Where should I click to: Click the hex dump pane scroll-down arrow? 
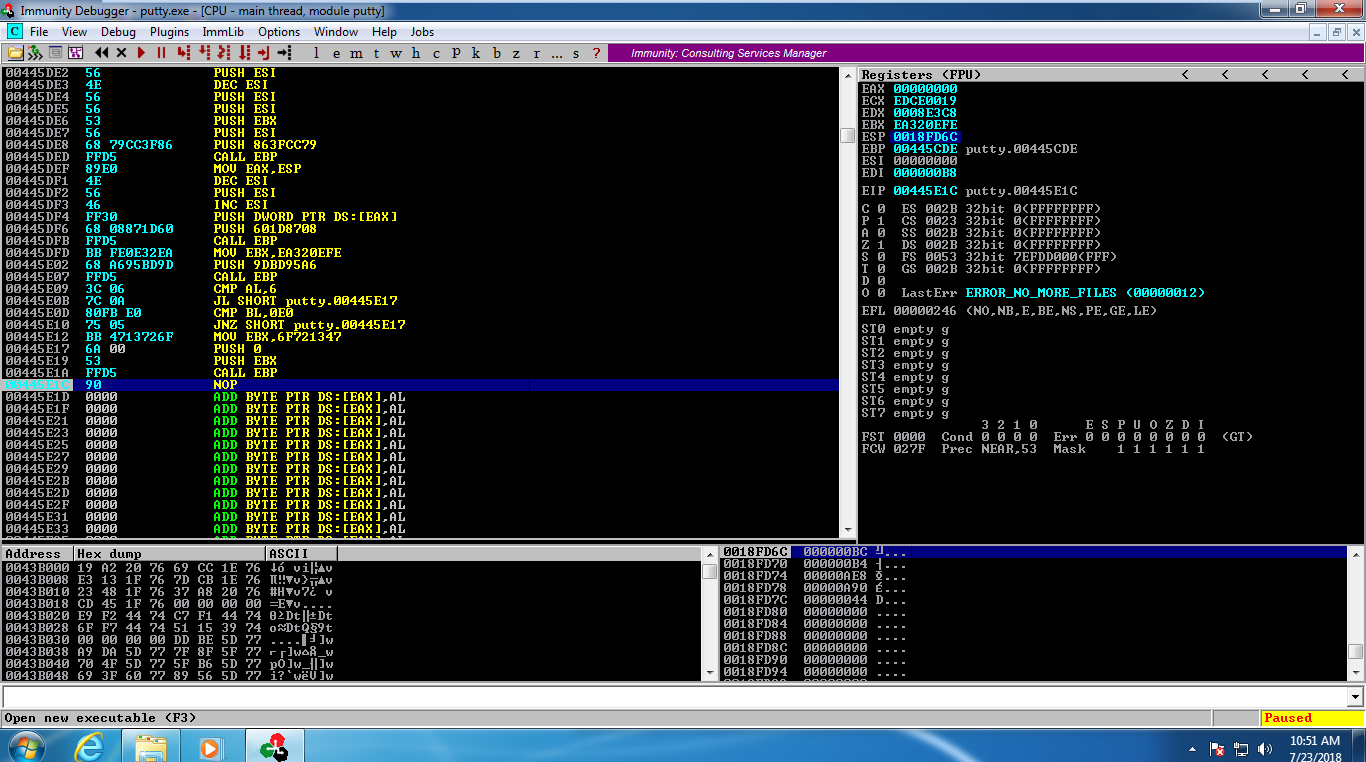(709, 673)
